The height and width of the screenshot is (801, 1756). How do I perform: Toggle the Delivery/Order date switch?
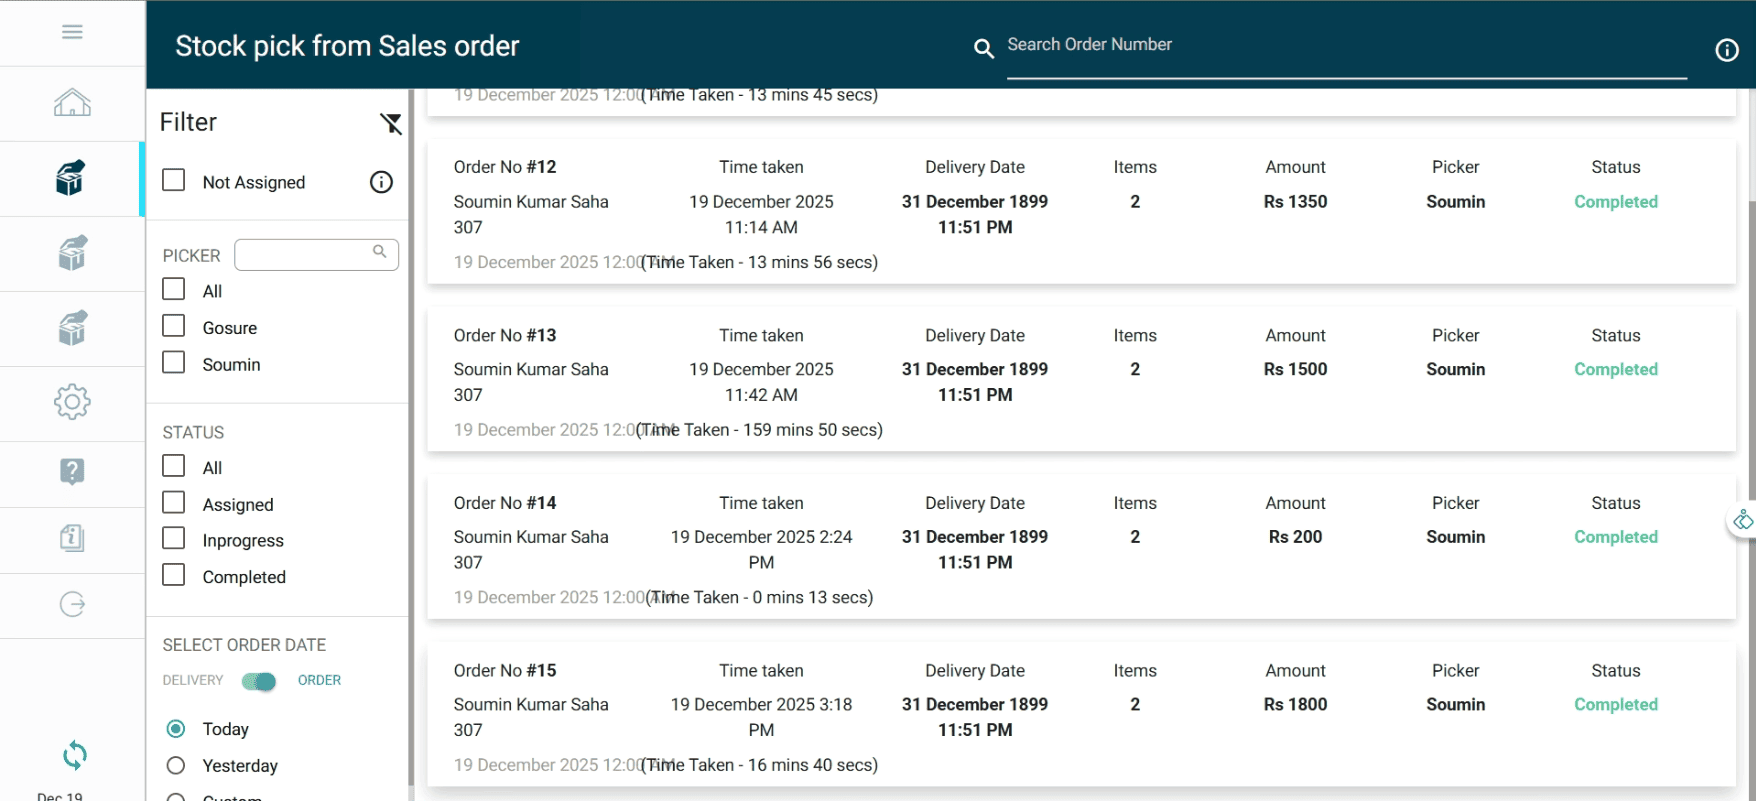pyautogui.click(x=259, y=681)
